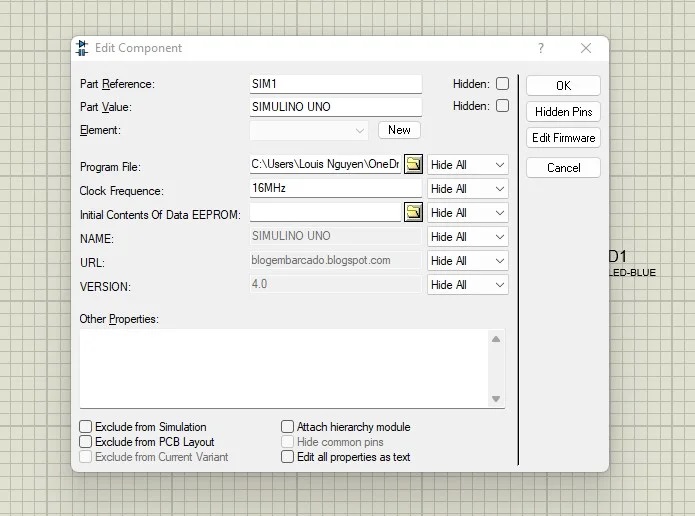This screenshot has height=516, width=695.
Task: Click the VERSION value 4.0
Action: point(336,284)
